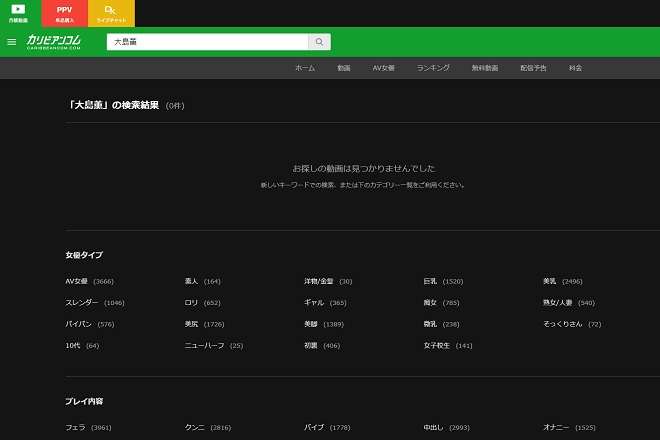Select the そっくりさん (72) category
Viewport: 660px width, 440px height.
click(x=572, y=324)
